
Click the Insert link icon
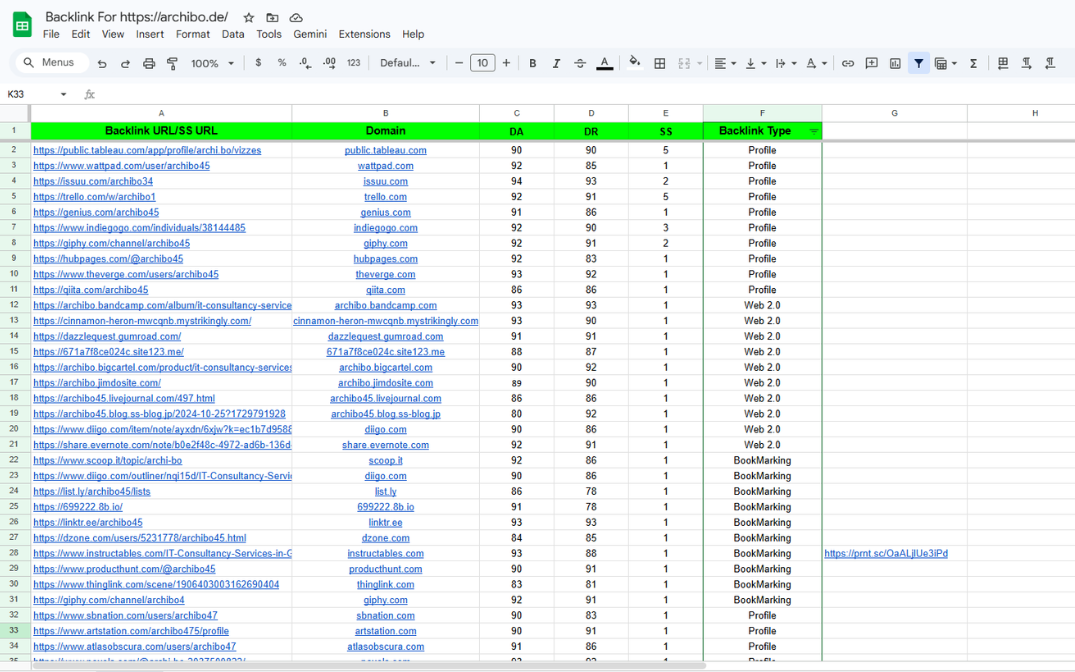pyautogui.click(x=848, y=63)
